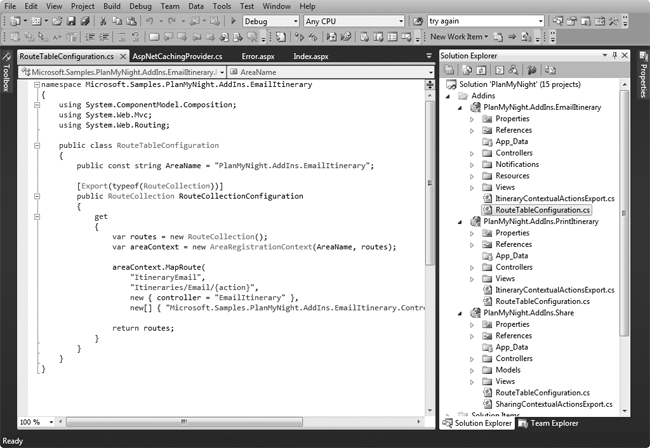Select Solution 'PlanMyNight' root node
Image resolution: width=650 pixels, height=448 pixels.
click(519, 84)
